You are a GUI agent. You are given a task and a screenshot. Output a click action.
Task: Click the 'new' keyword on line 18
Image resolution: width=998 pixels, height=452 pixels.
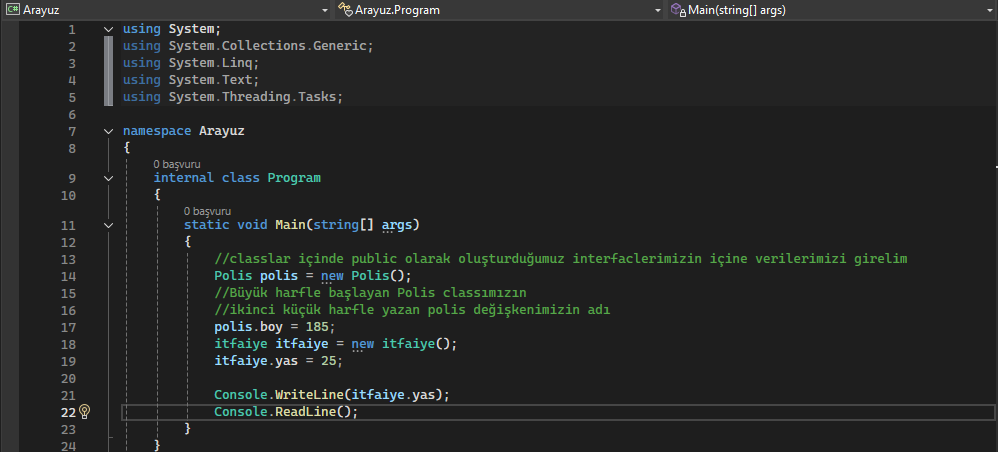pyautogui.click(x=363, y=344)
